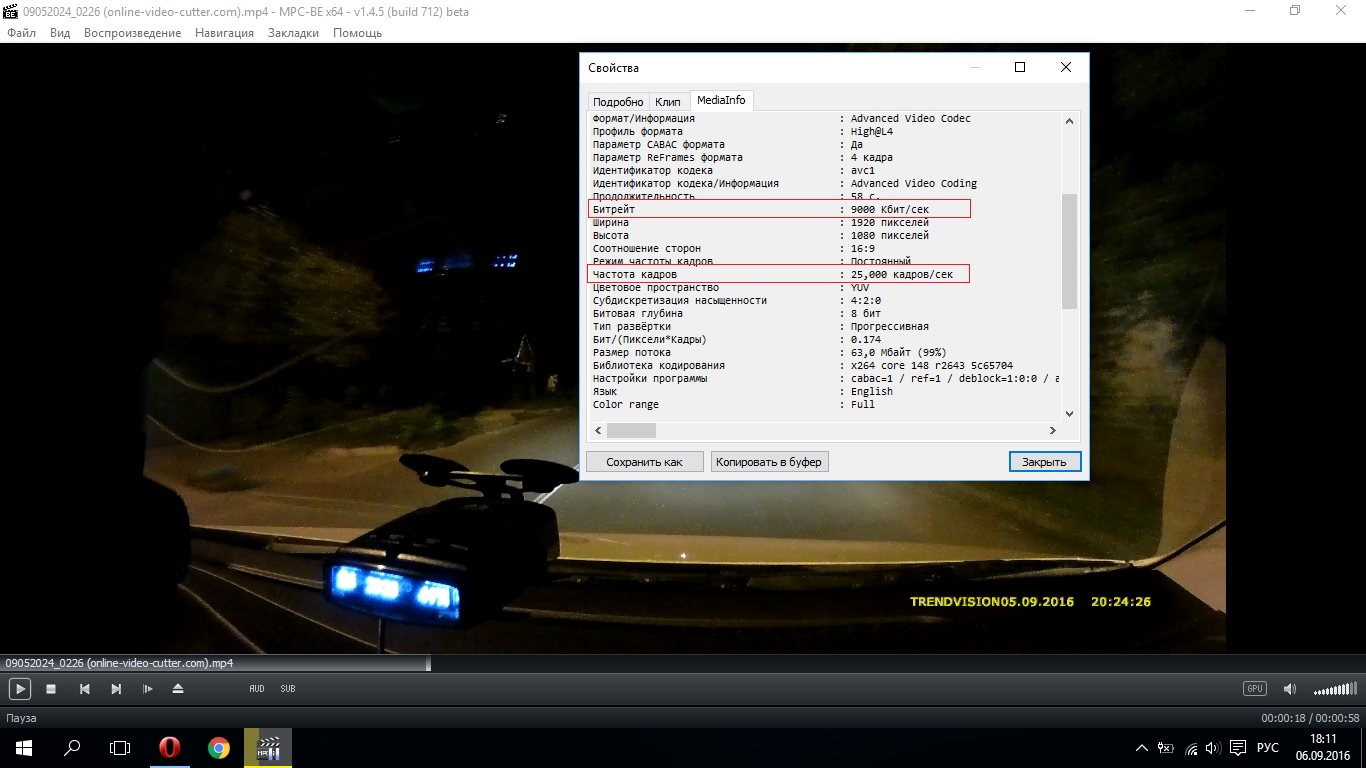The height and width of the screenshot is (768, 1366).
Task: Switch to the Клип tab
Action: [x=668, y=102]
